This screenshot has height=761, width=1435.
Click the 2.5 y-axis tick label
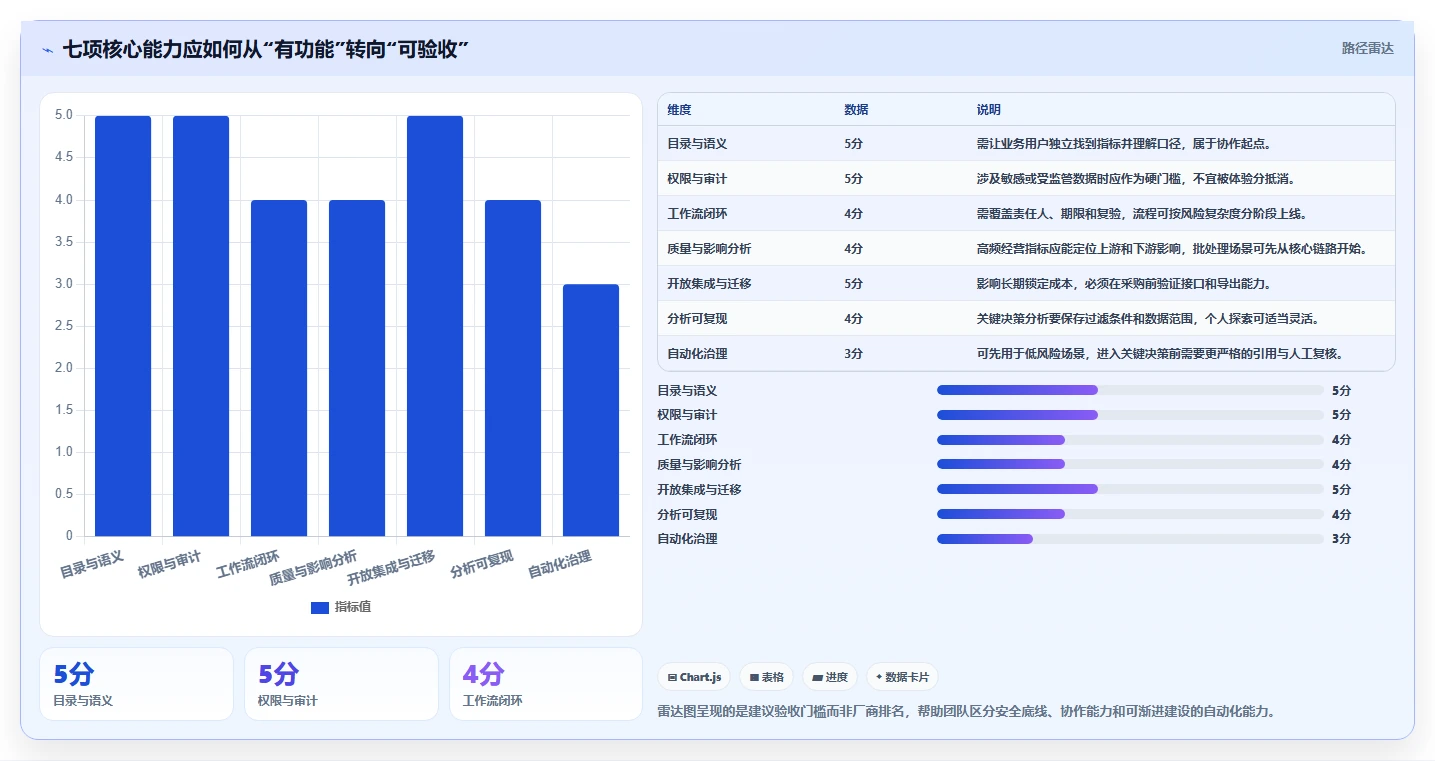coord(63,326)
